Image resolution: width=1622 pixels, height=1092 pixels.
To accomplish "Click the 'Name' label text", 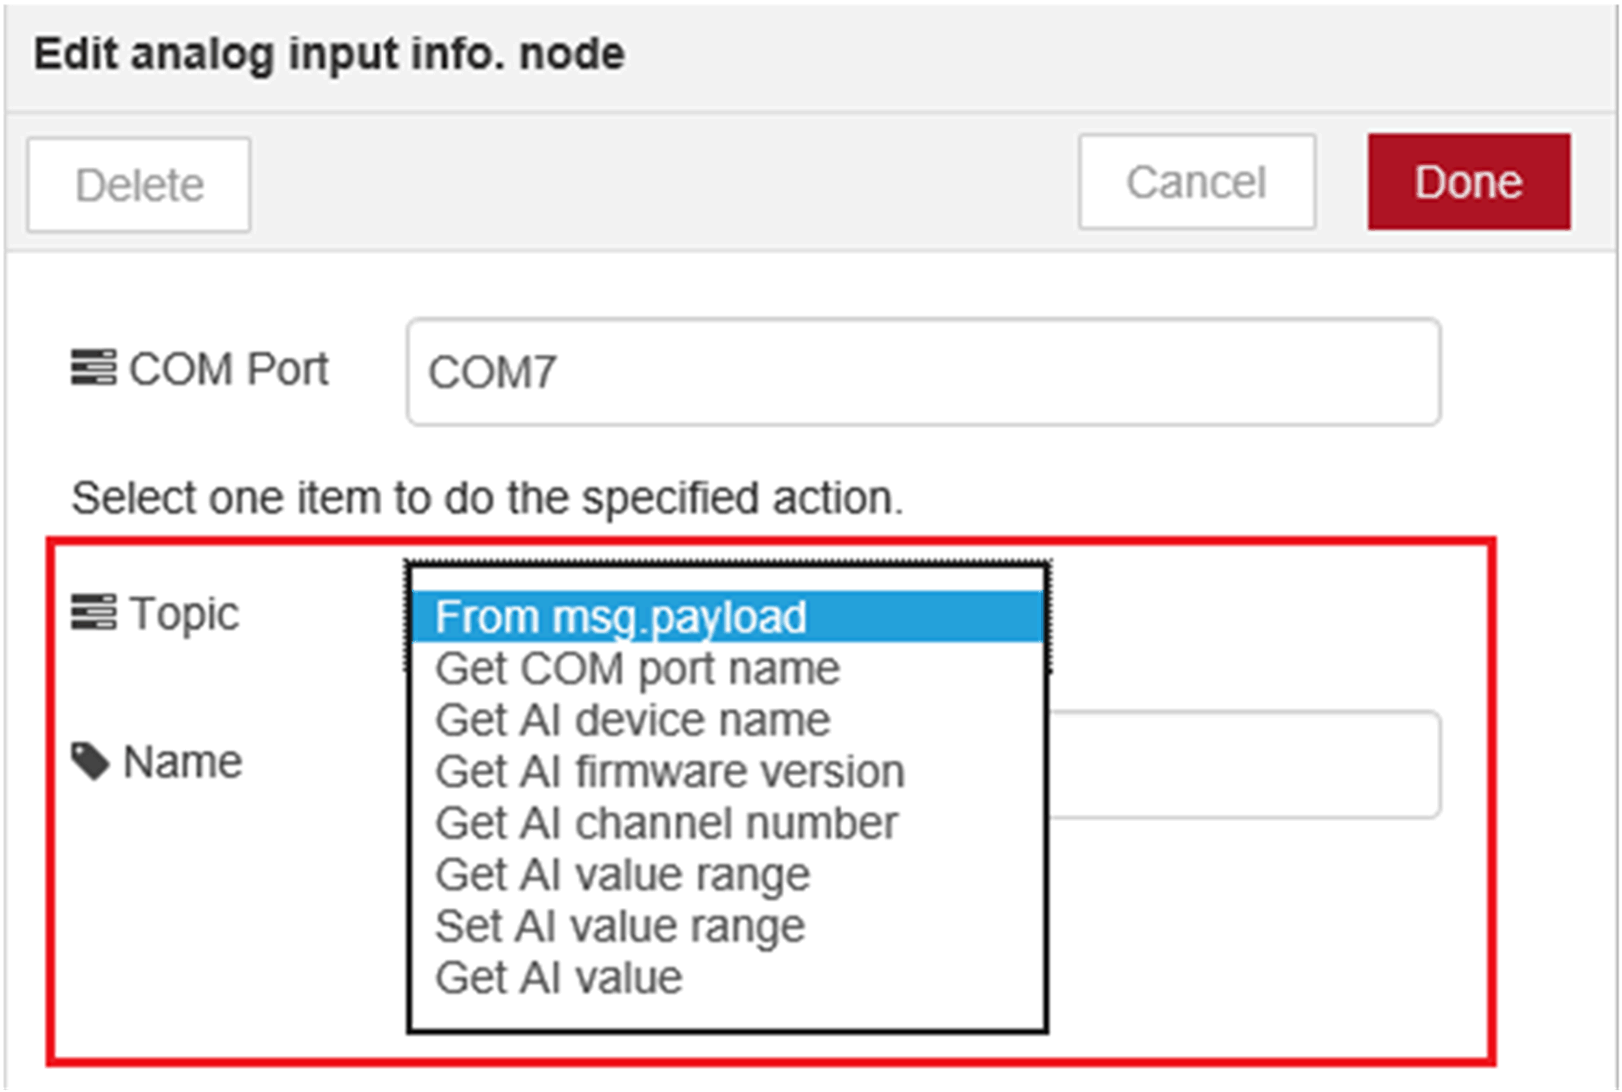I will (182, 762).
